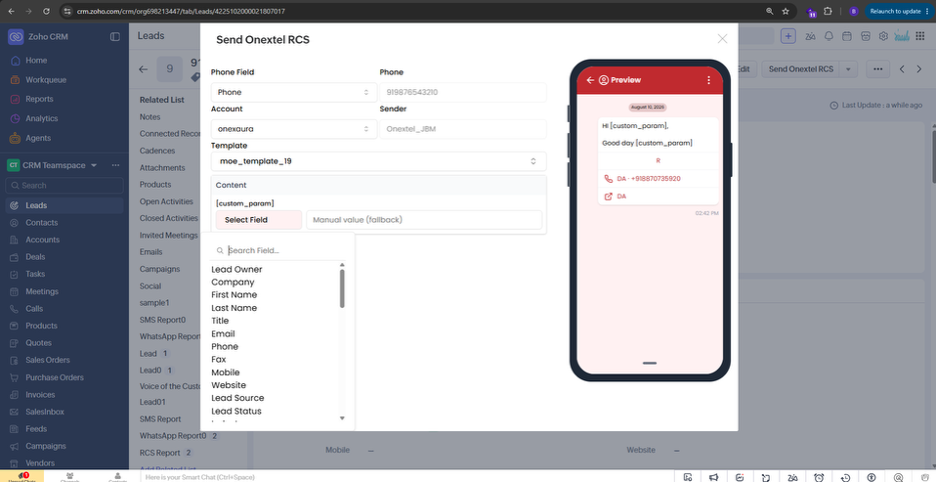Go to previous record chevron
Viewport: 936px width, 482px height.
point(902,69)
